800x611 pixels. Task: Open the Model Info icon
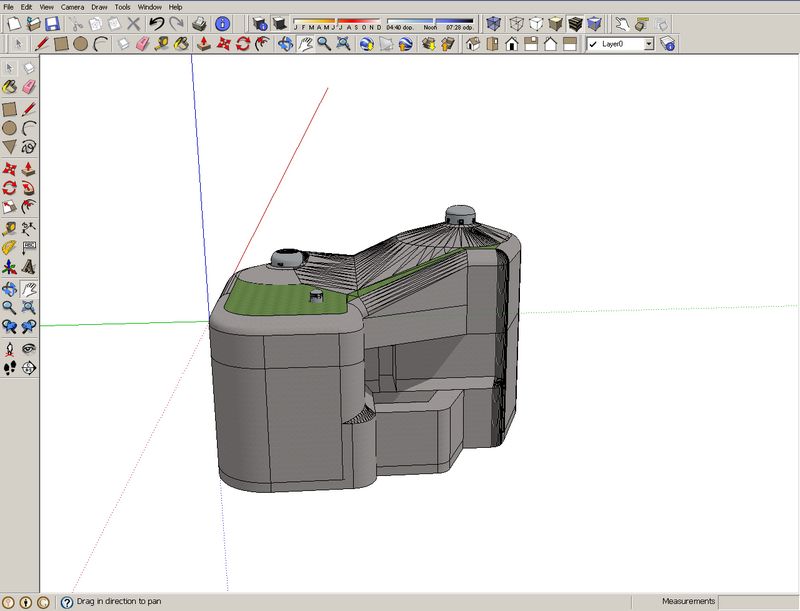click(221, 22)
